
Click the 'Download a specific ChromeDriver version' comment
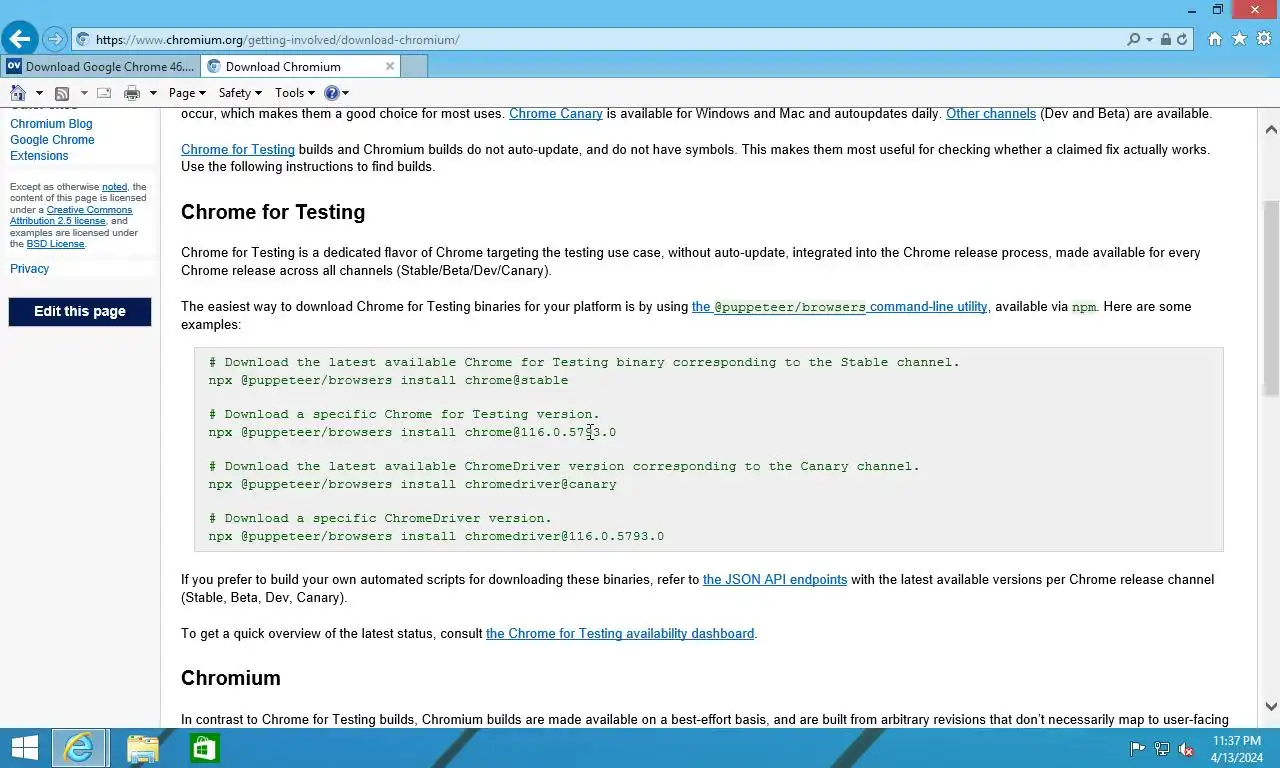(380, 518)
